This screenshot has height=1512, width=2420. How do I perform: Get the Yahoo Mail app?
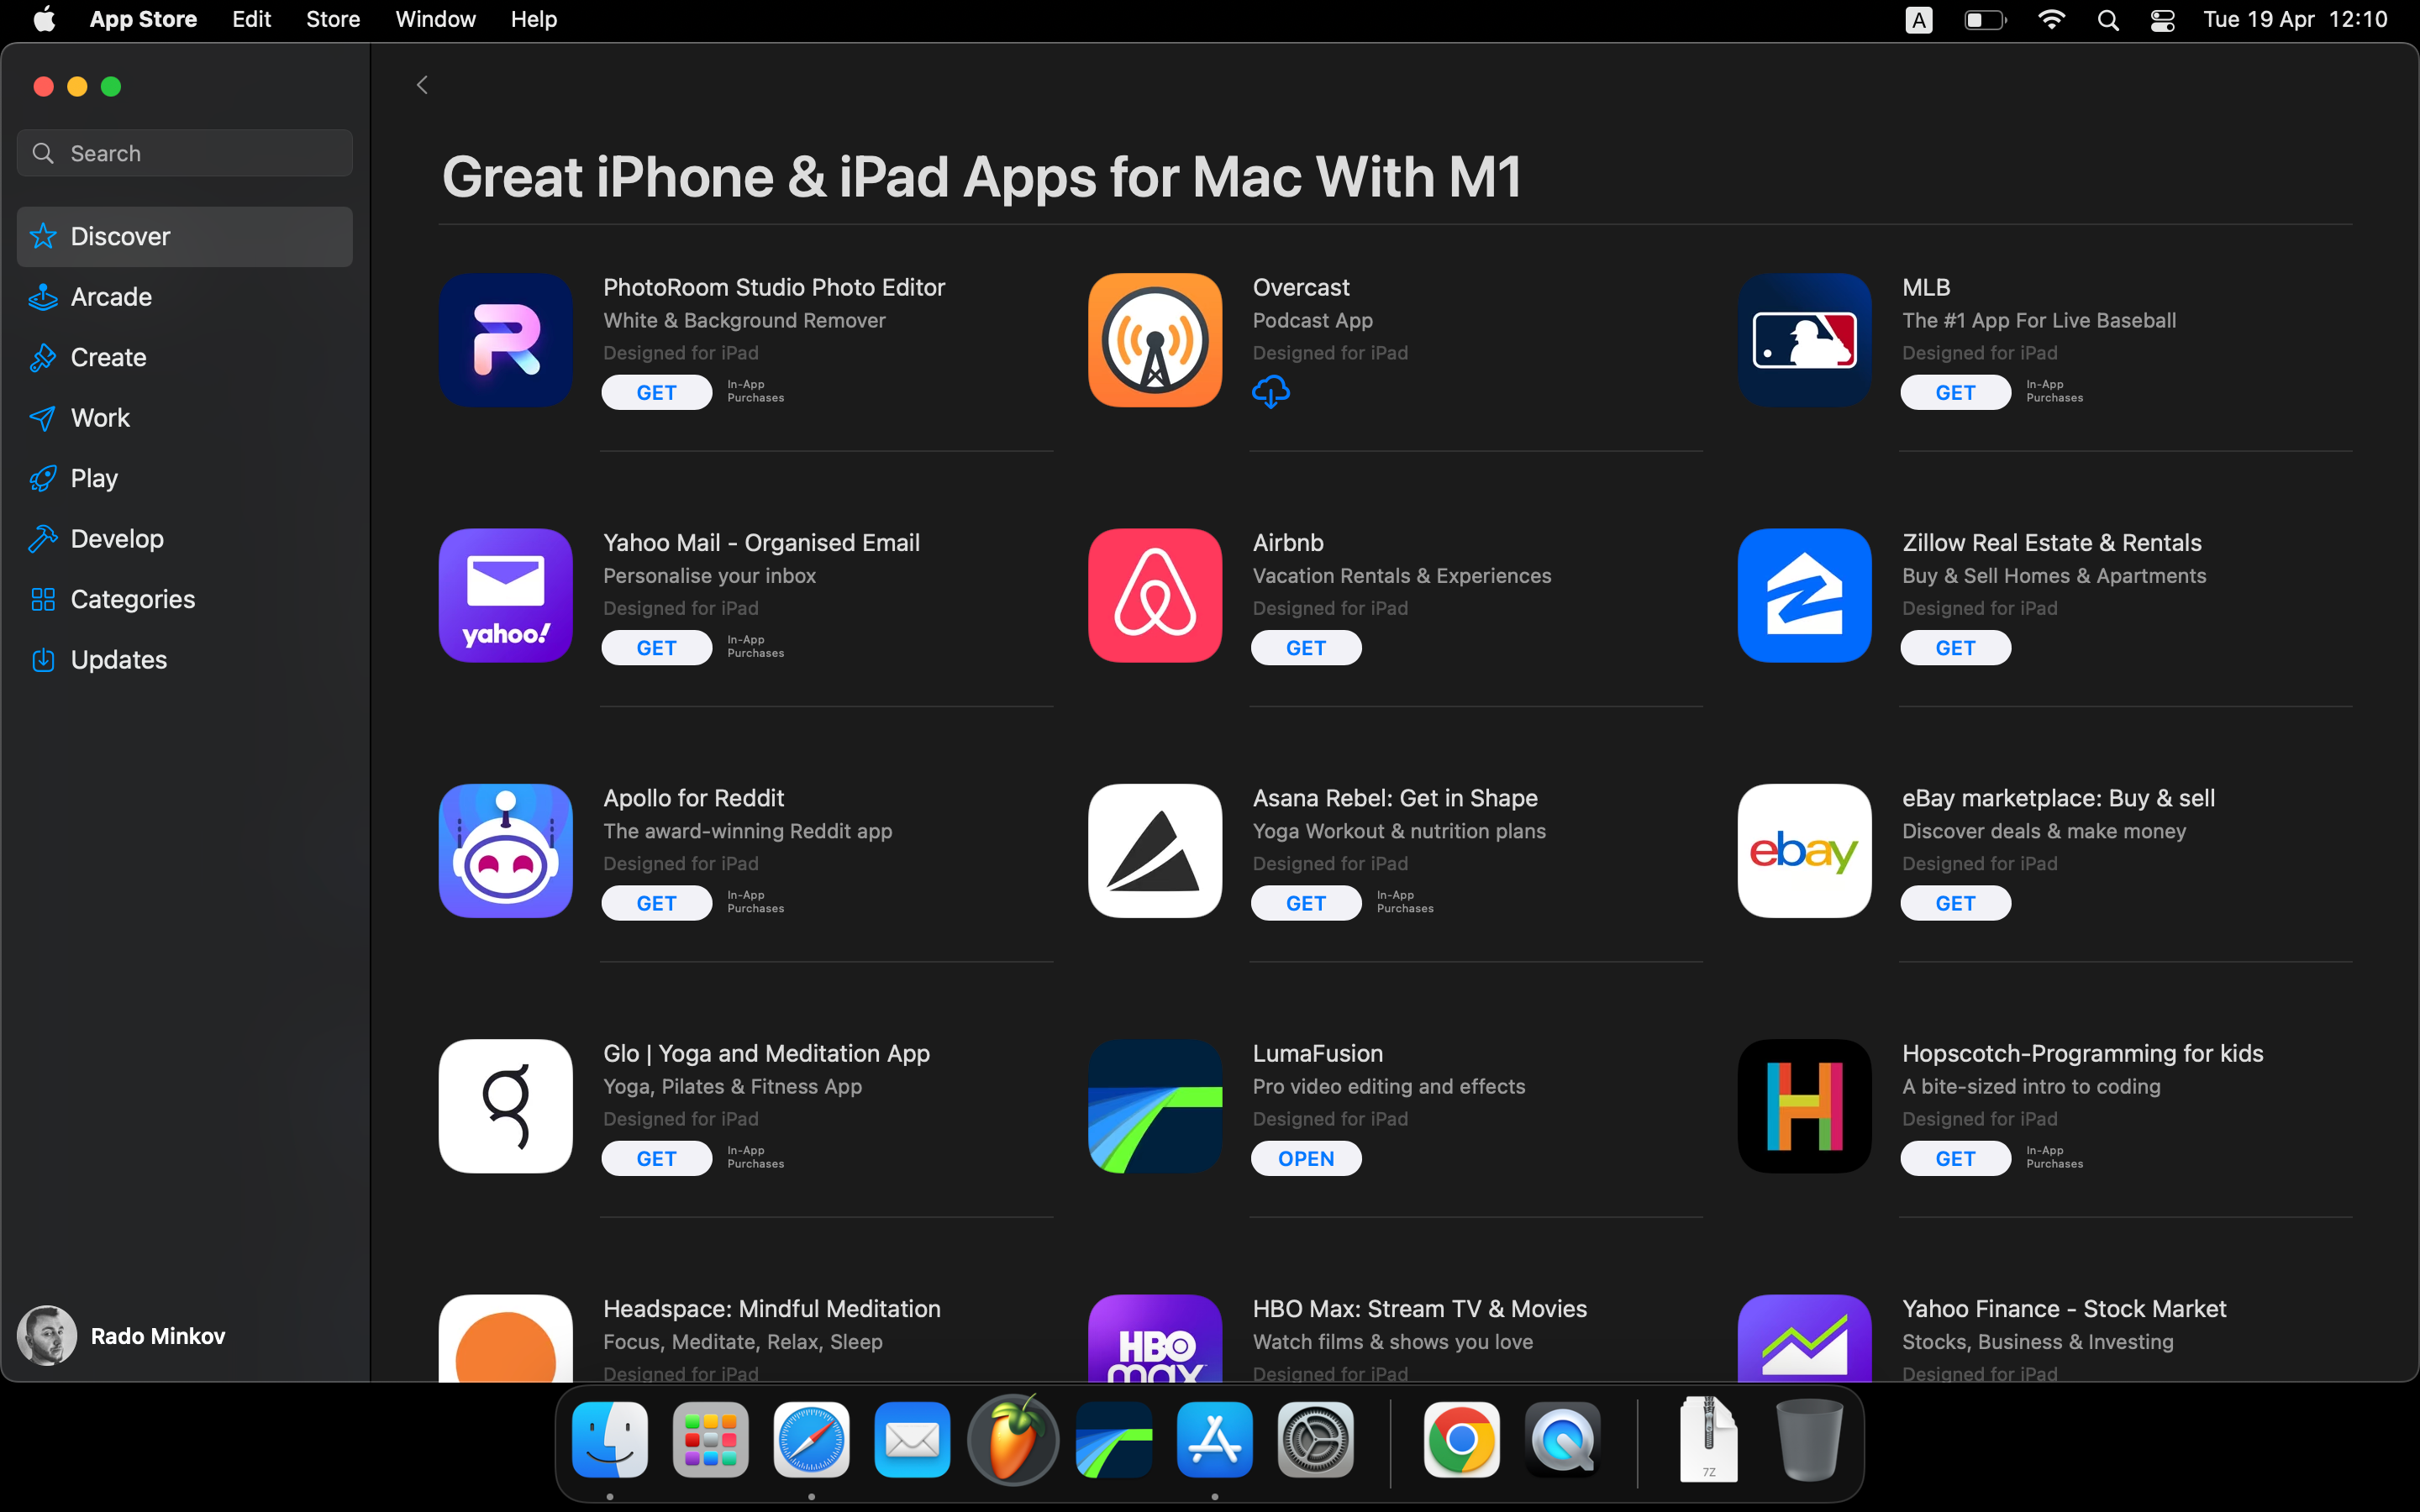point(656,648)
